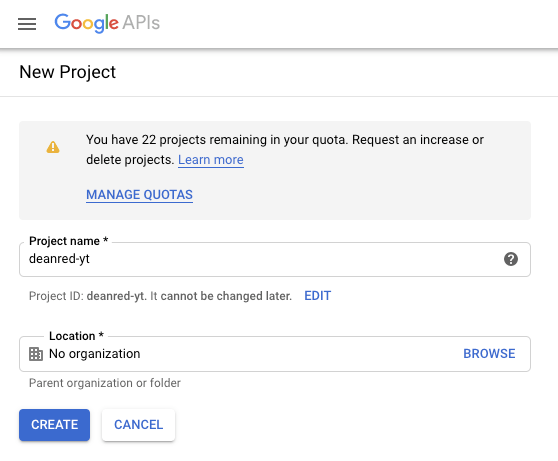Click the New Project page heading
558x461 pixels.
(68, 72)
